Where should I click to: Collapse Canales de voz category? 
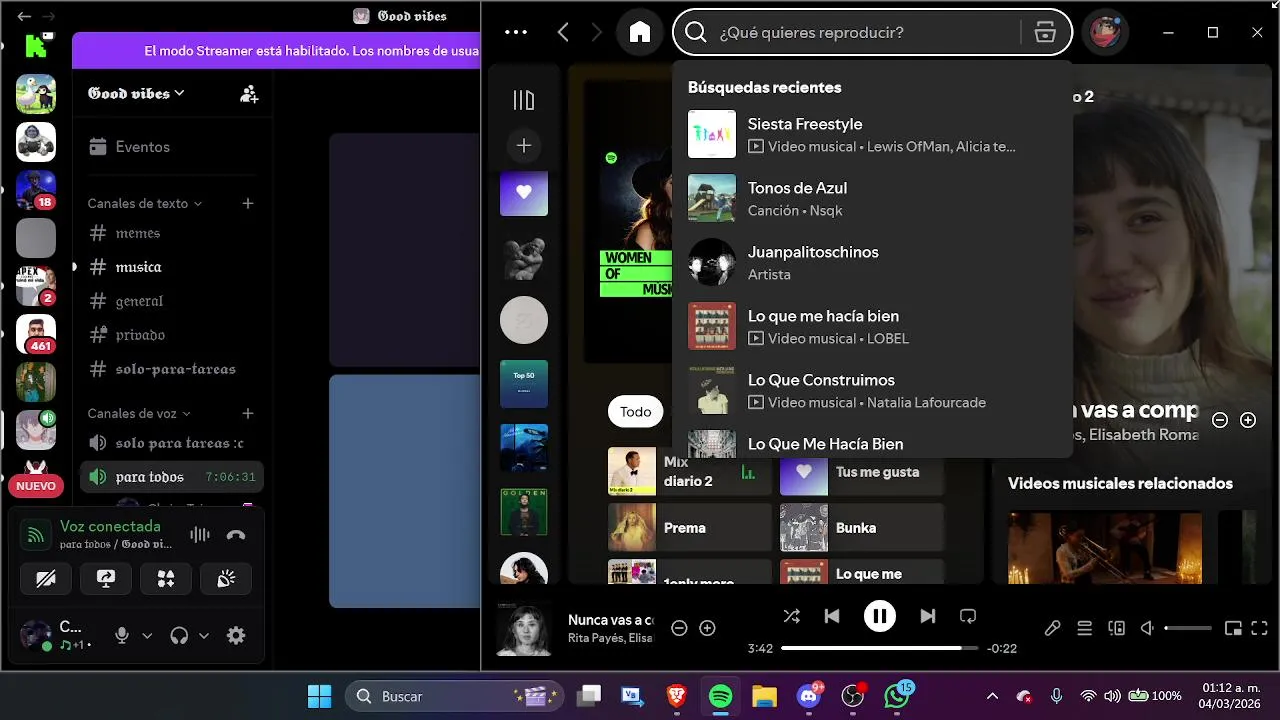[x=139, y=413]
